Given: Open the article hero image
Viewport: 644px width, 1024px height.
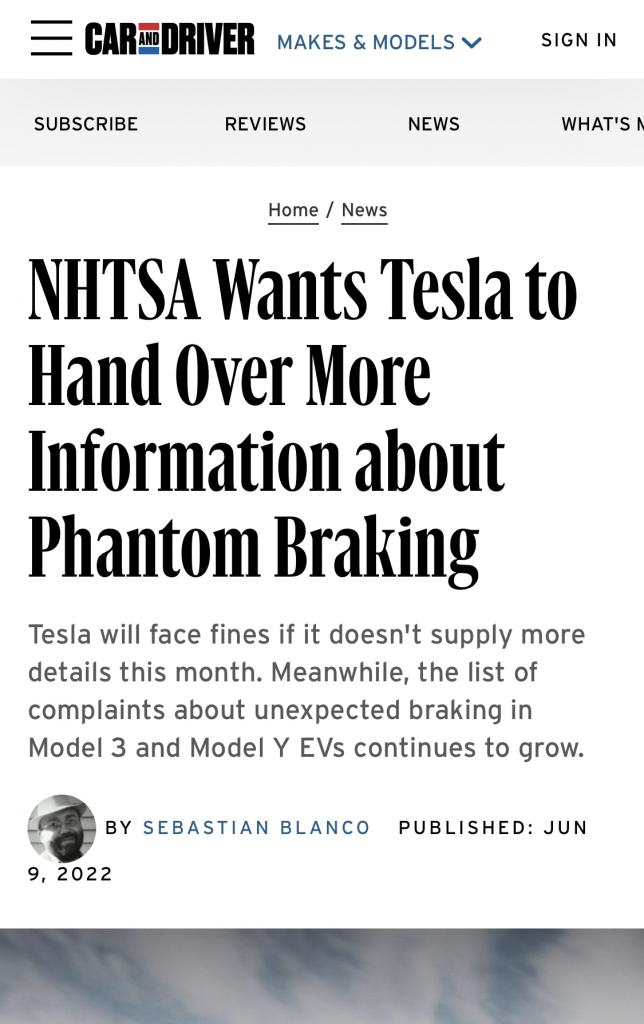Looking at the screenshot, I should point(322,976).
